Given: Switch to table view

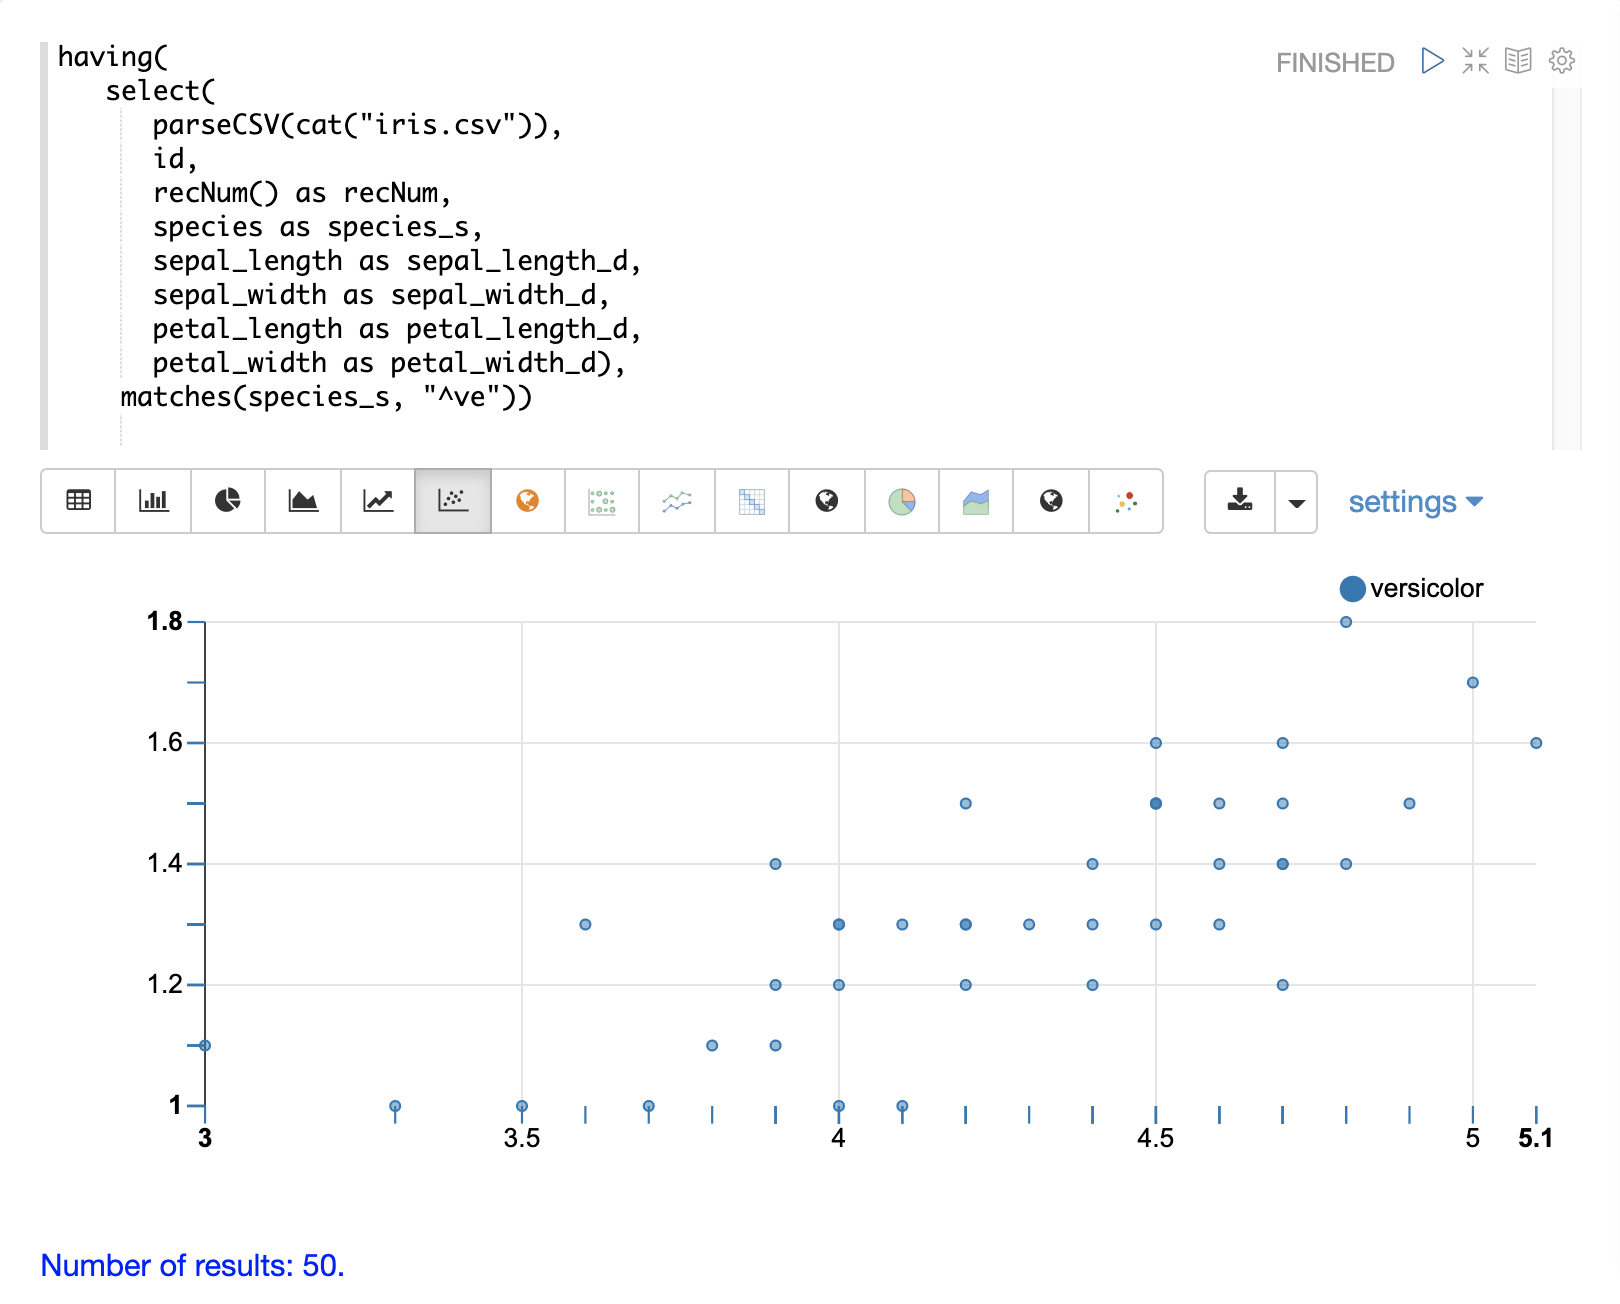Looking at the screenshot, I should [78, 501].
